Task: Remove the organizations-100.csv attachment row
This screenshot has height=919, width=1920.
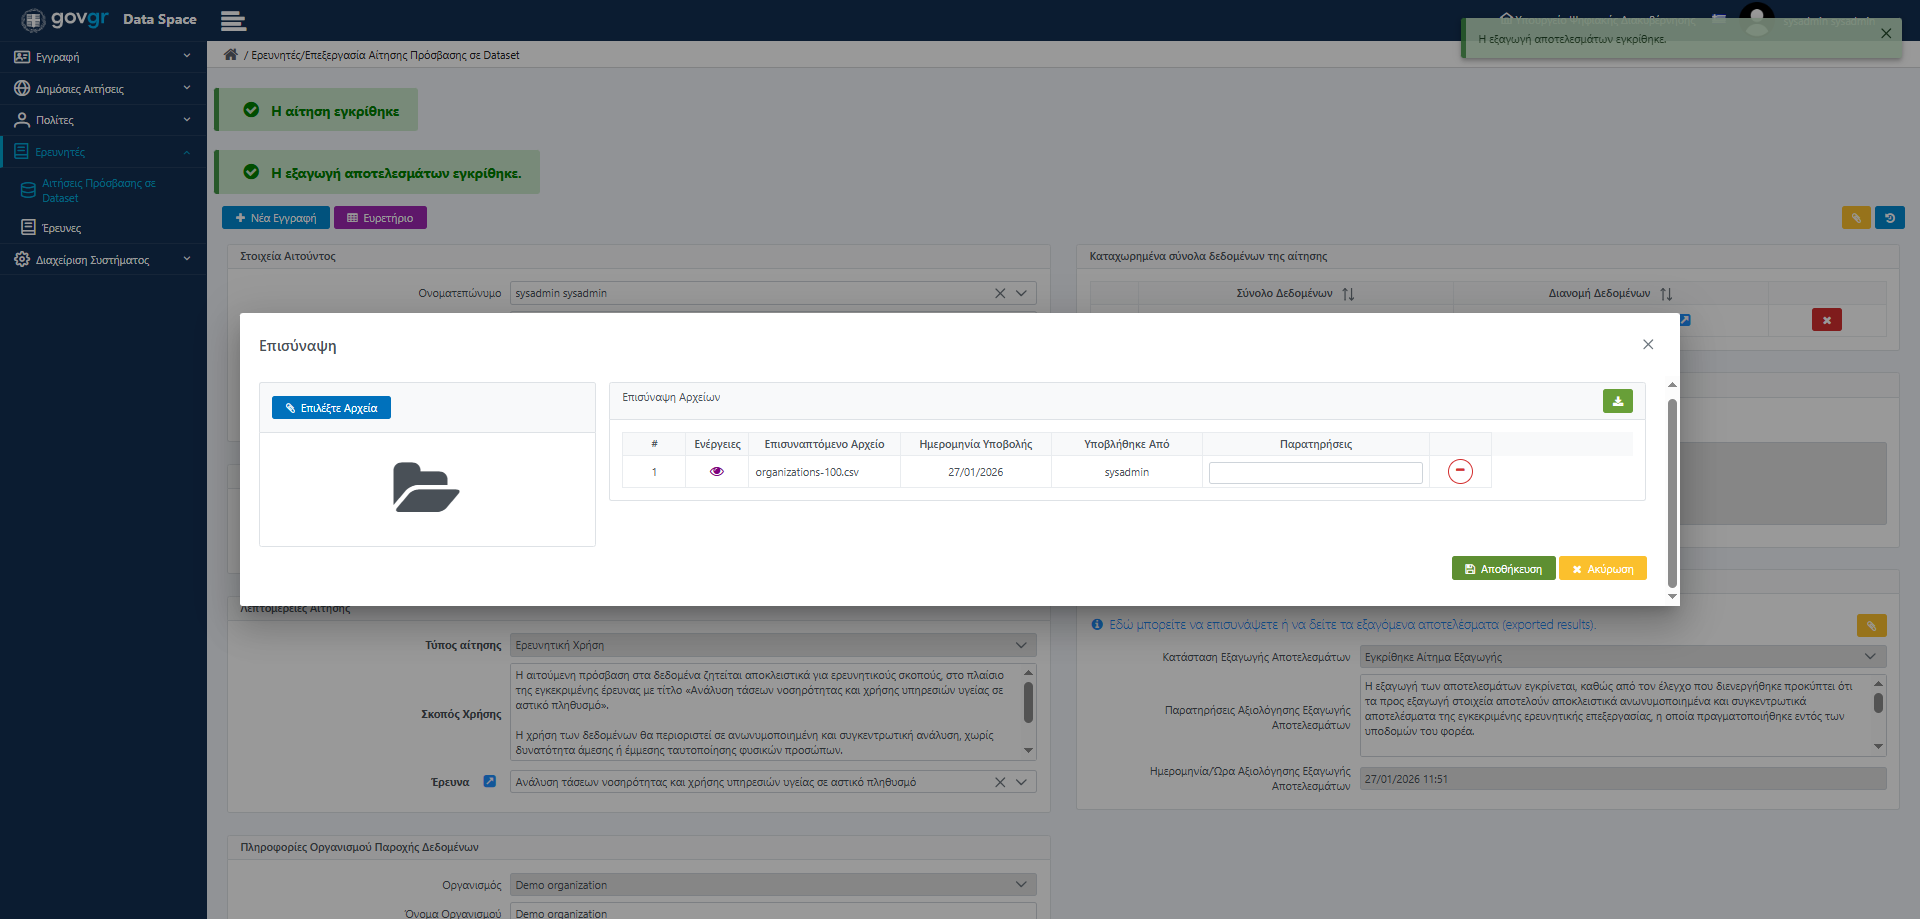Action: (1460, 471)
